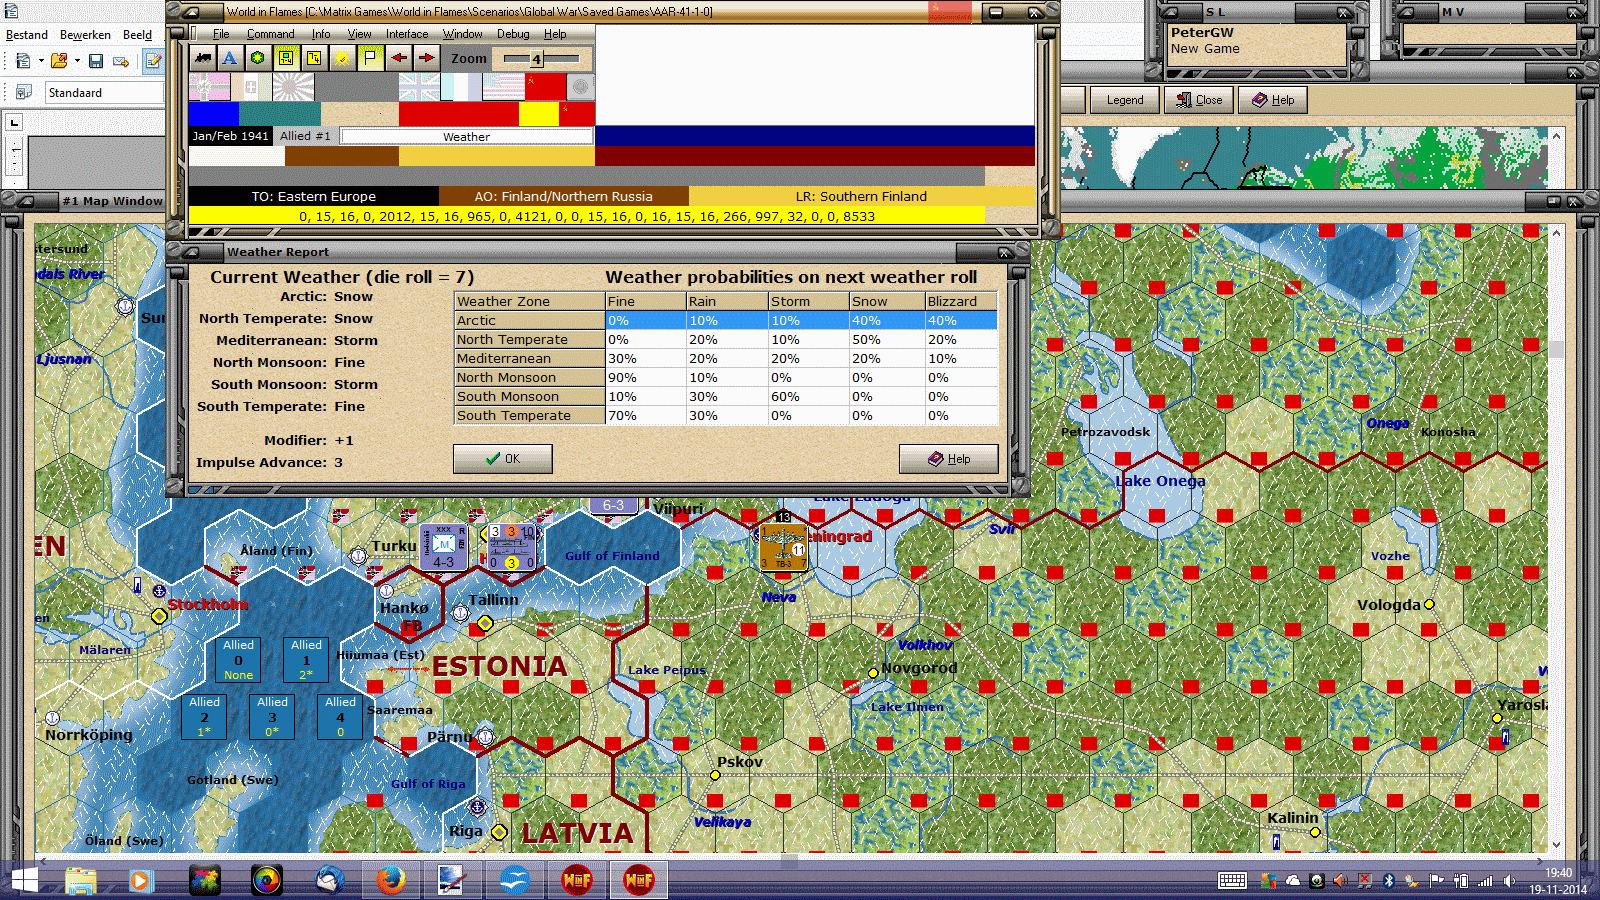Click the floppy disk save icon
1600x900 pixels.
(96, 61)
